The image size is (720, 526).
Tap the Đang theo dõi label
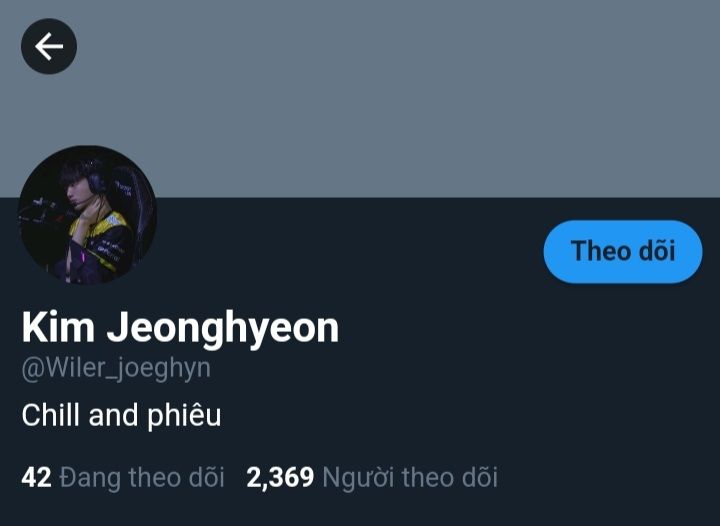coord(142,477)
